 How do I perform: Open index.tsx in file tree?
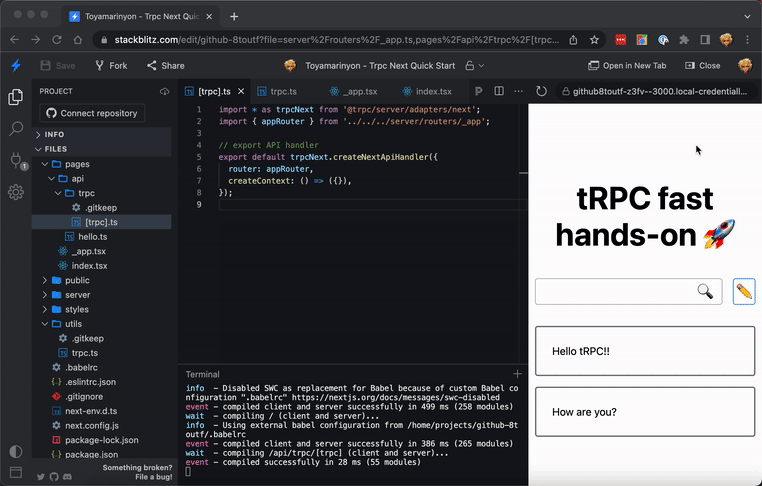point(101,266)
